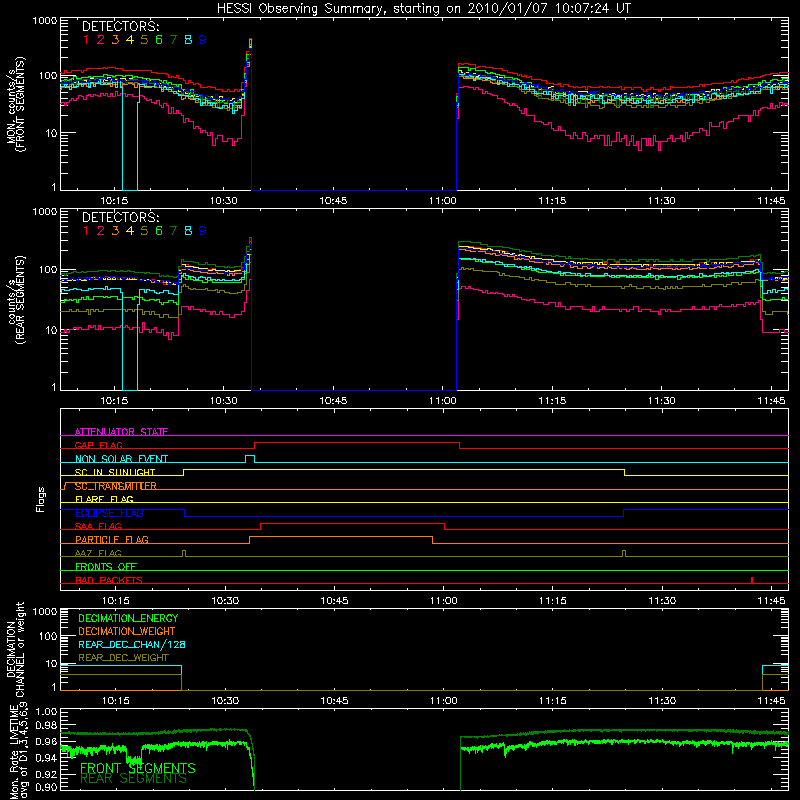Click the DECIMATION_ENERGY legend entry
This screenshot has width=800, height=800.
coord(128,618)
